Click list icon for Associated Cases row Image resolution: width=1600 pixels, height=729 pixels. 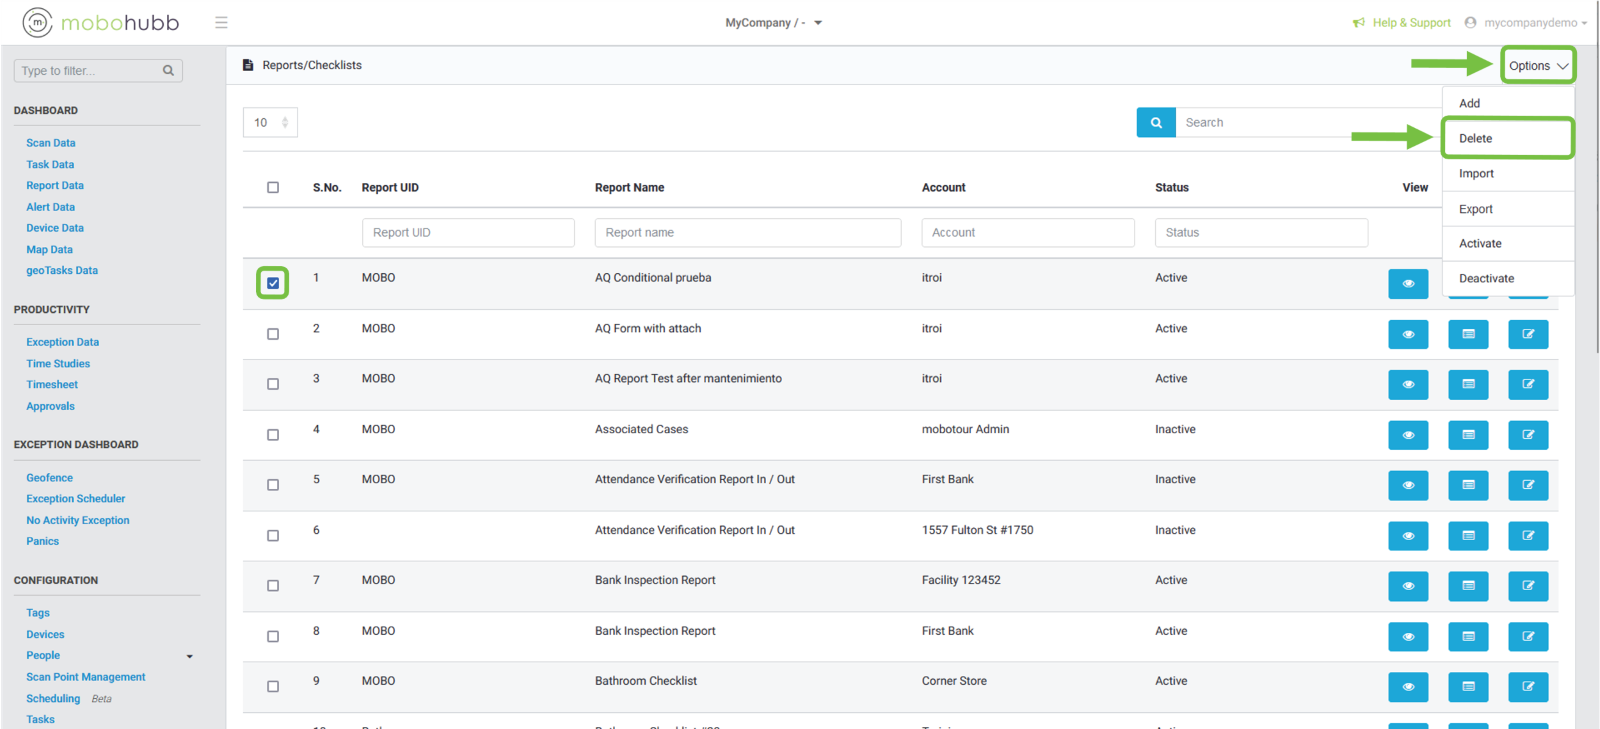click(x=1467, y=435)
